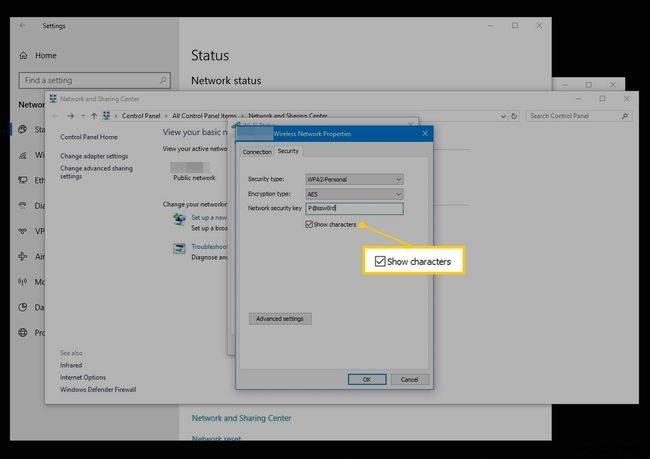This screenshot has height=459, width=650.
Task: Minimize the Network and Sharing Center window
Action: pos(579,99)
